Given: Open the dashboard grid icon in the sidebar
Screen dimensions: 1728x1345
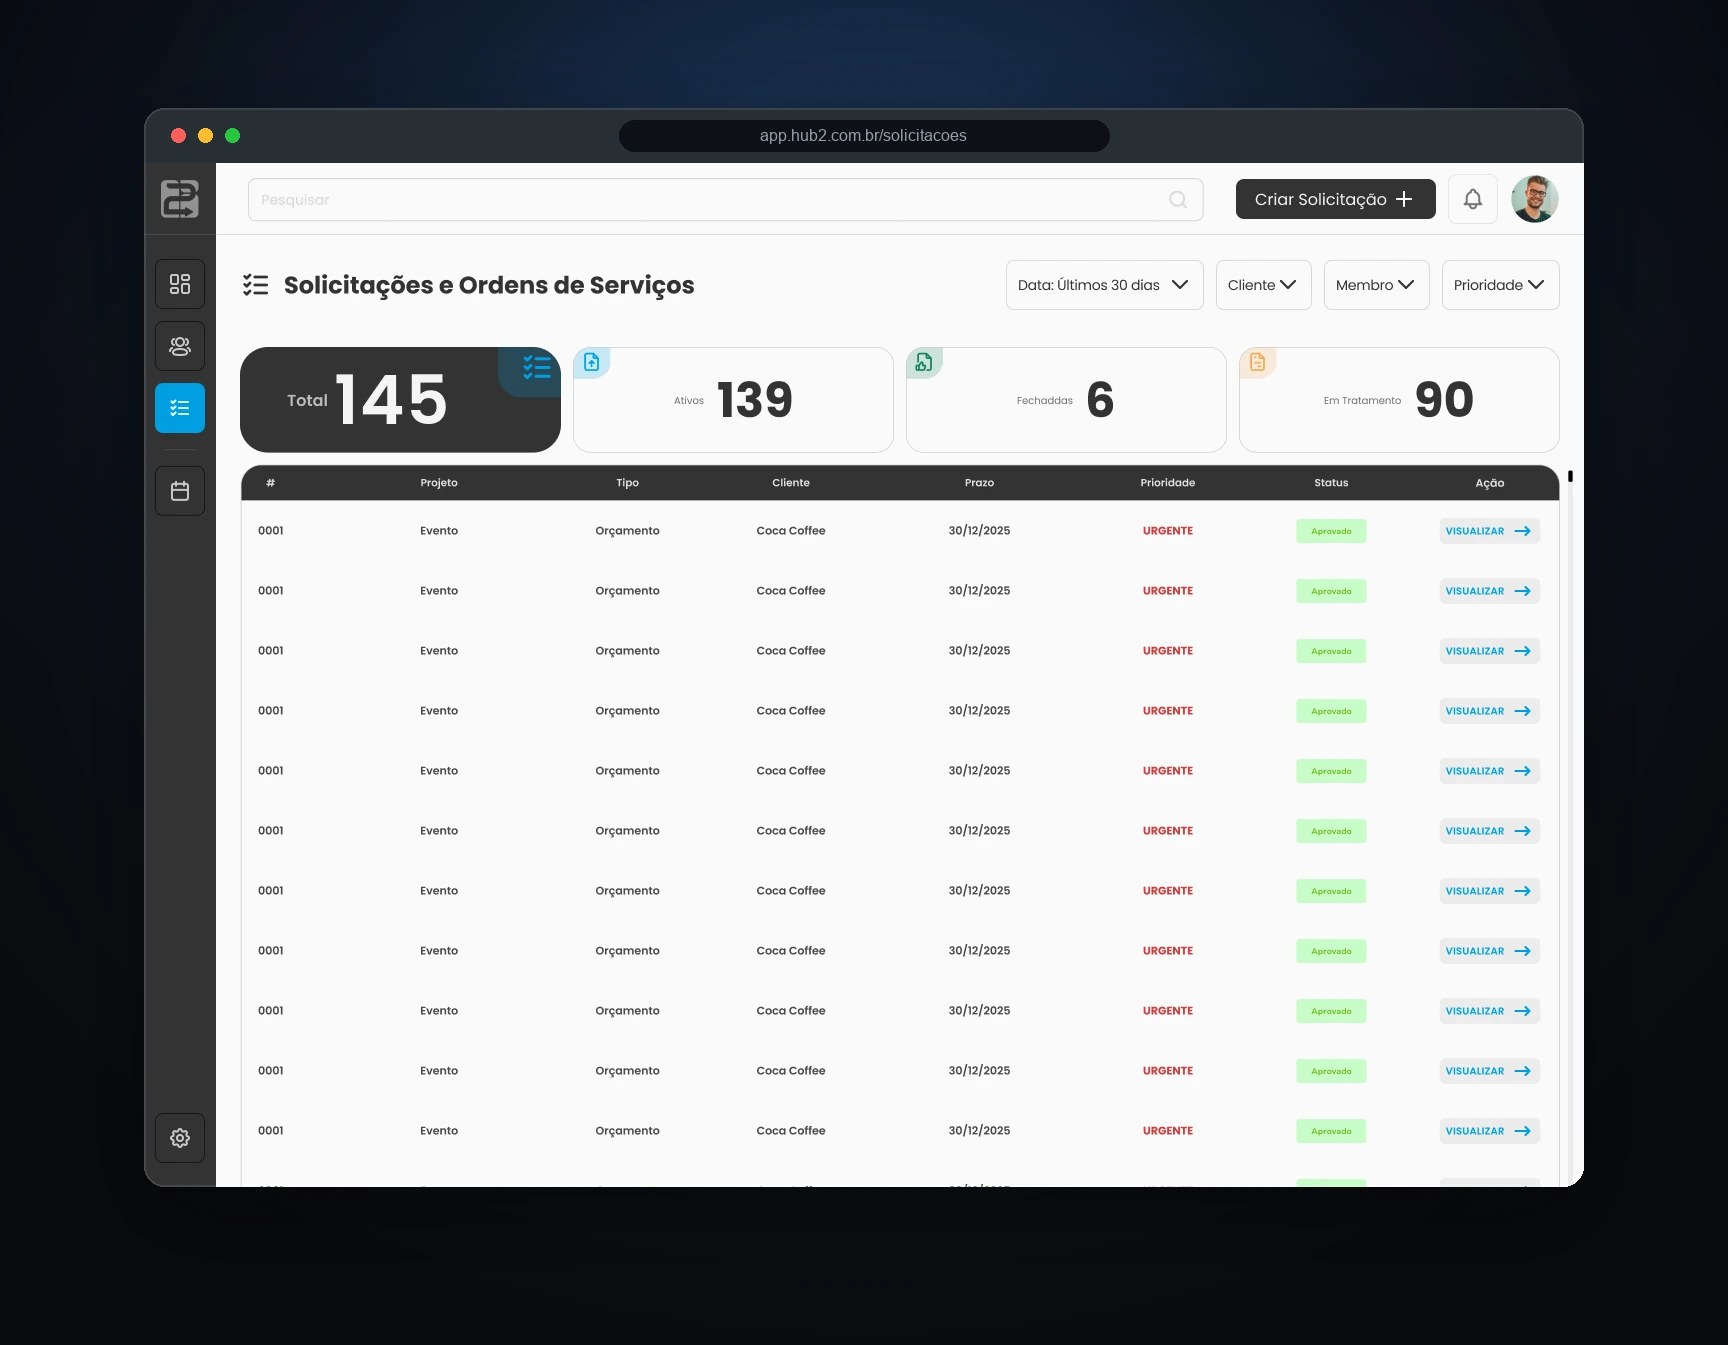Looking at the screenshot, I should point(180,284).
